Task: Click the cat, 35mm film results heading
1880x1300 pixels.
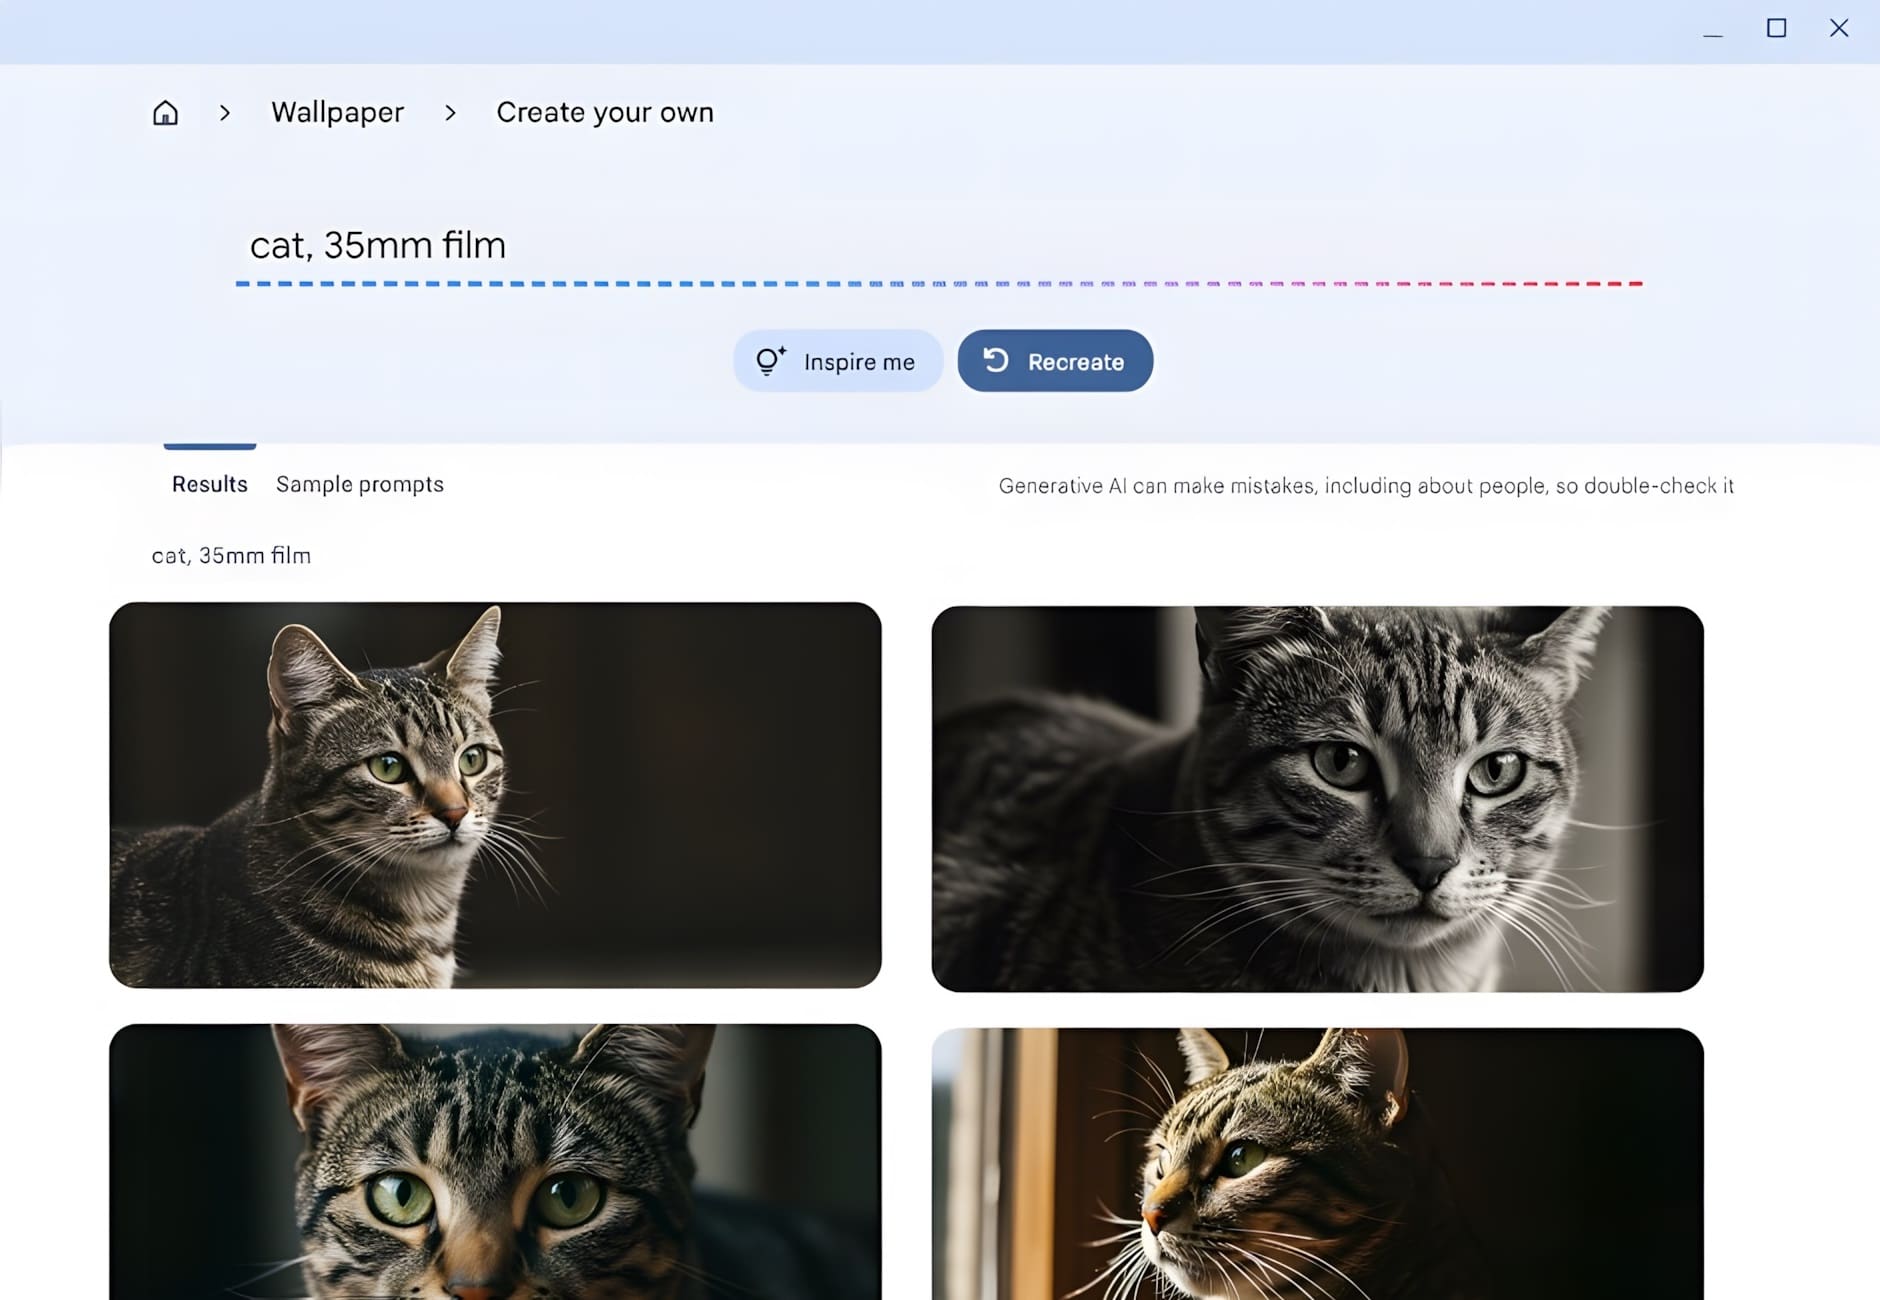Action: pos(231,556)
